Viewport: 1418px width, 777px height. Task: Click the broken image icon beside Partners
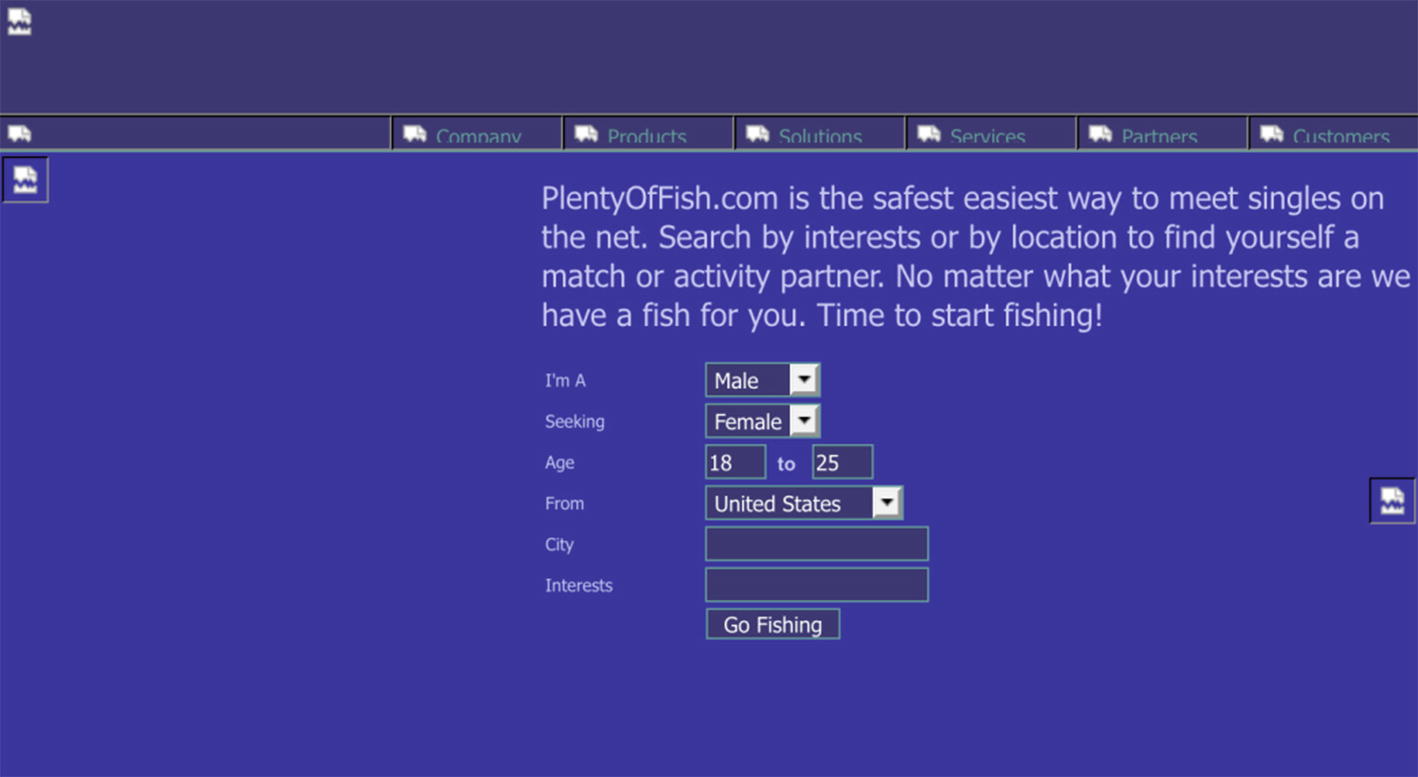(1100, 133)
